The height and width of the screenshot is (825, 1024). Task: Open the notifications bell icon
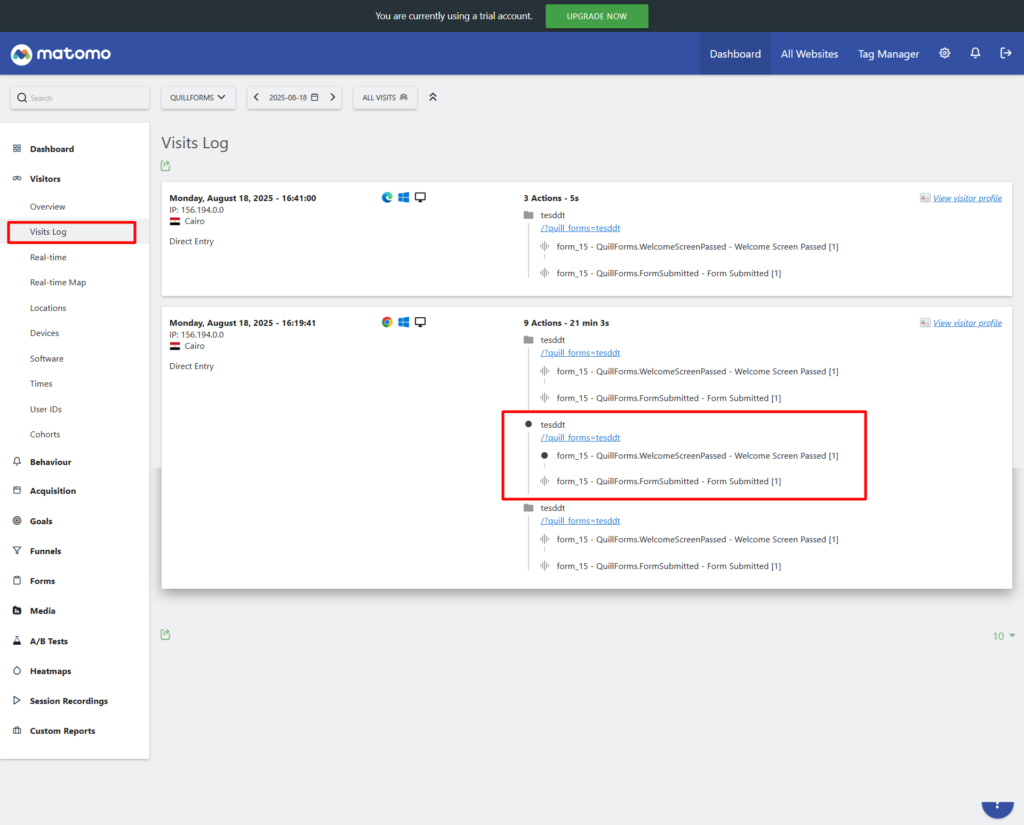tap(975, 54)
